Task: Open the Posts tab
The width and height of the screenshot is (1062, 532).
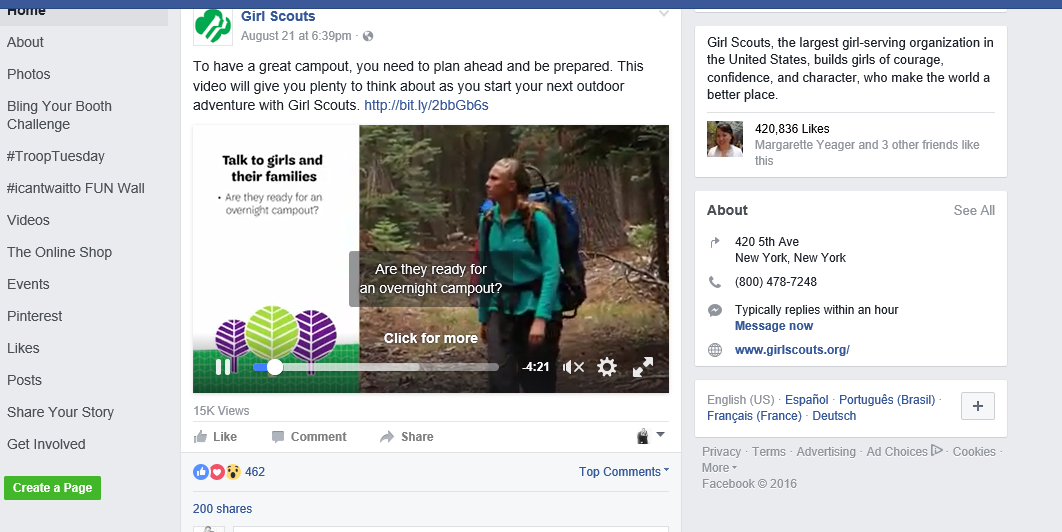Action: coord(24,380)
